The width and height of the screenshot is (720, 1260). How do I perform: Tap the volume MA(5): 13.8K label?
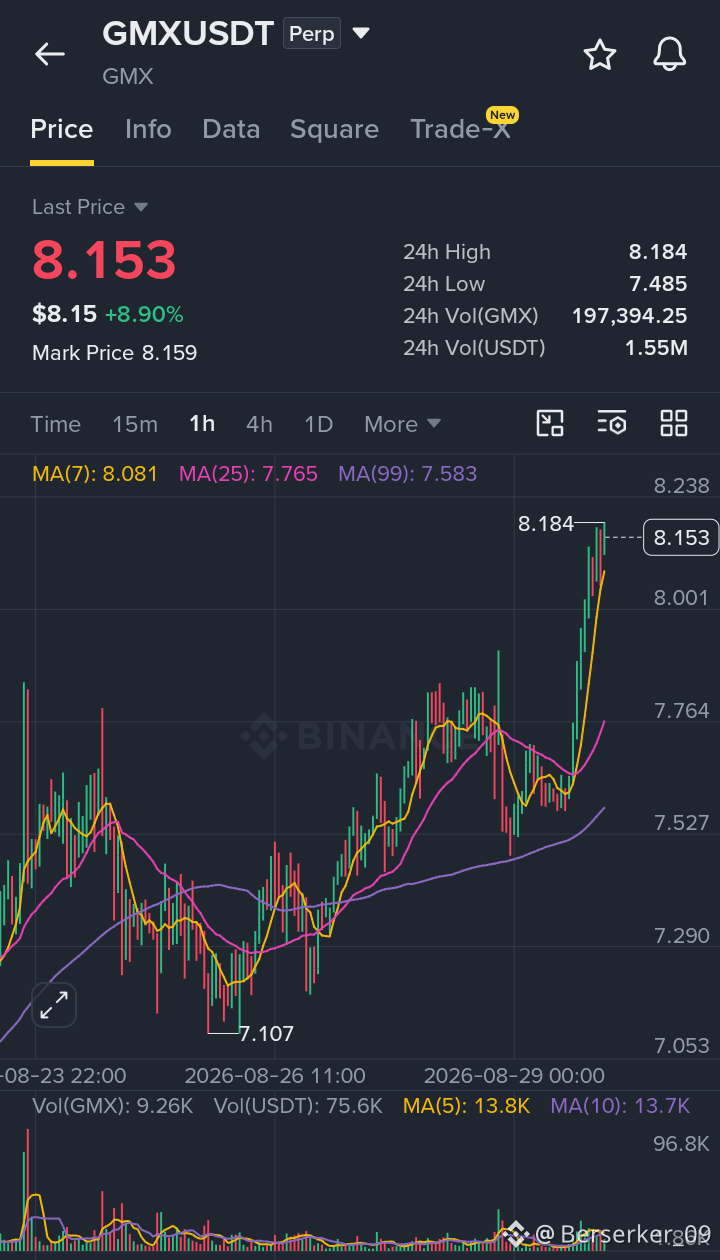coord(466,1105)
